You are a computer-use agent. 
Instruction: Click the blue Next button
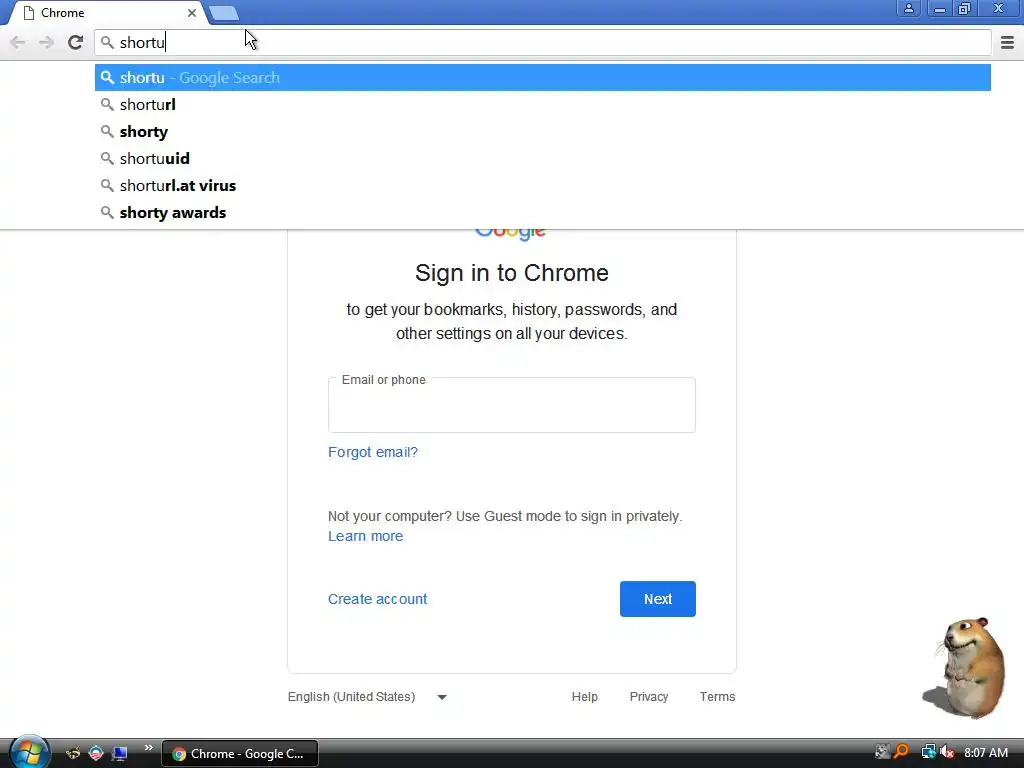tap(658, 599)
